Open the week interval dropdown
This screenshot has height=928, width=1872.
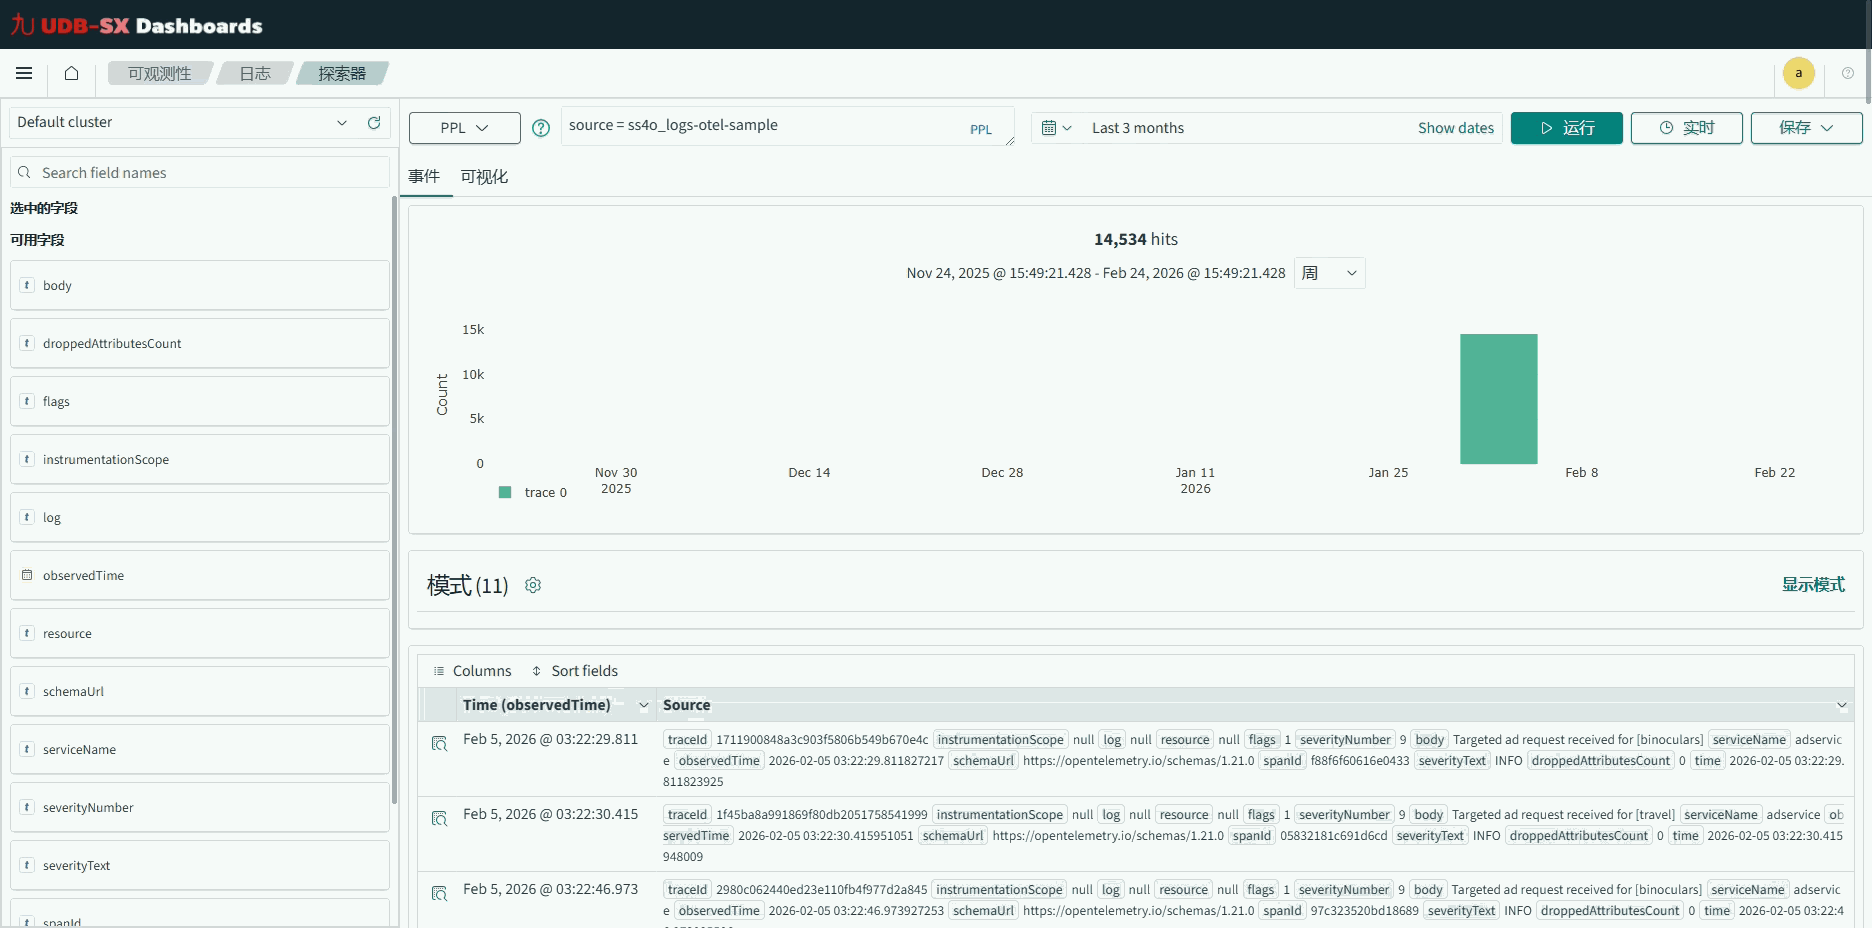1329,273
